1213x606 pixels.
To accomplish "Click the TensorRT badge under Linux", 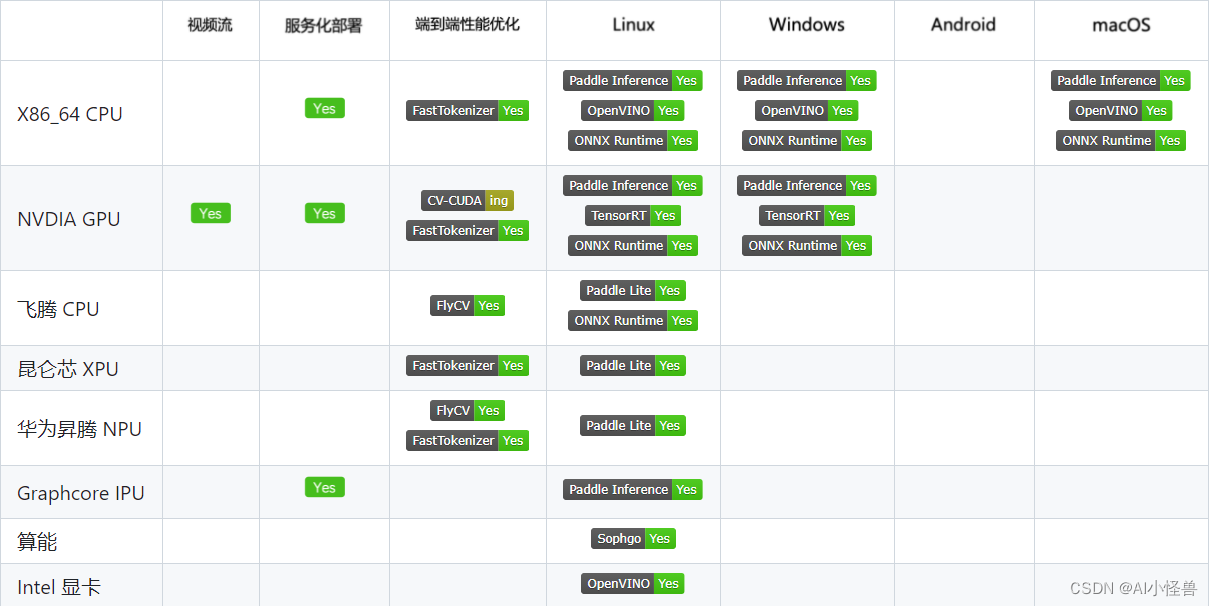I will 632,215.
